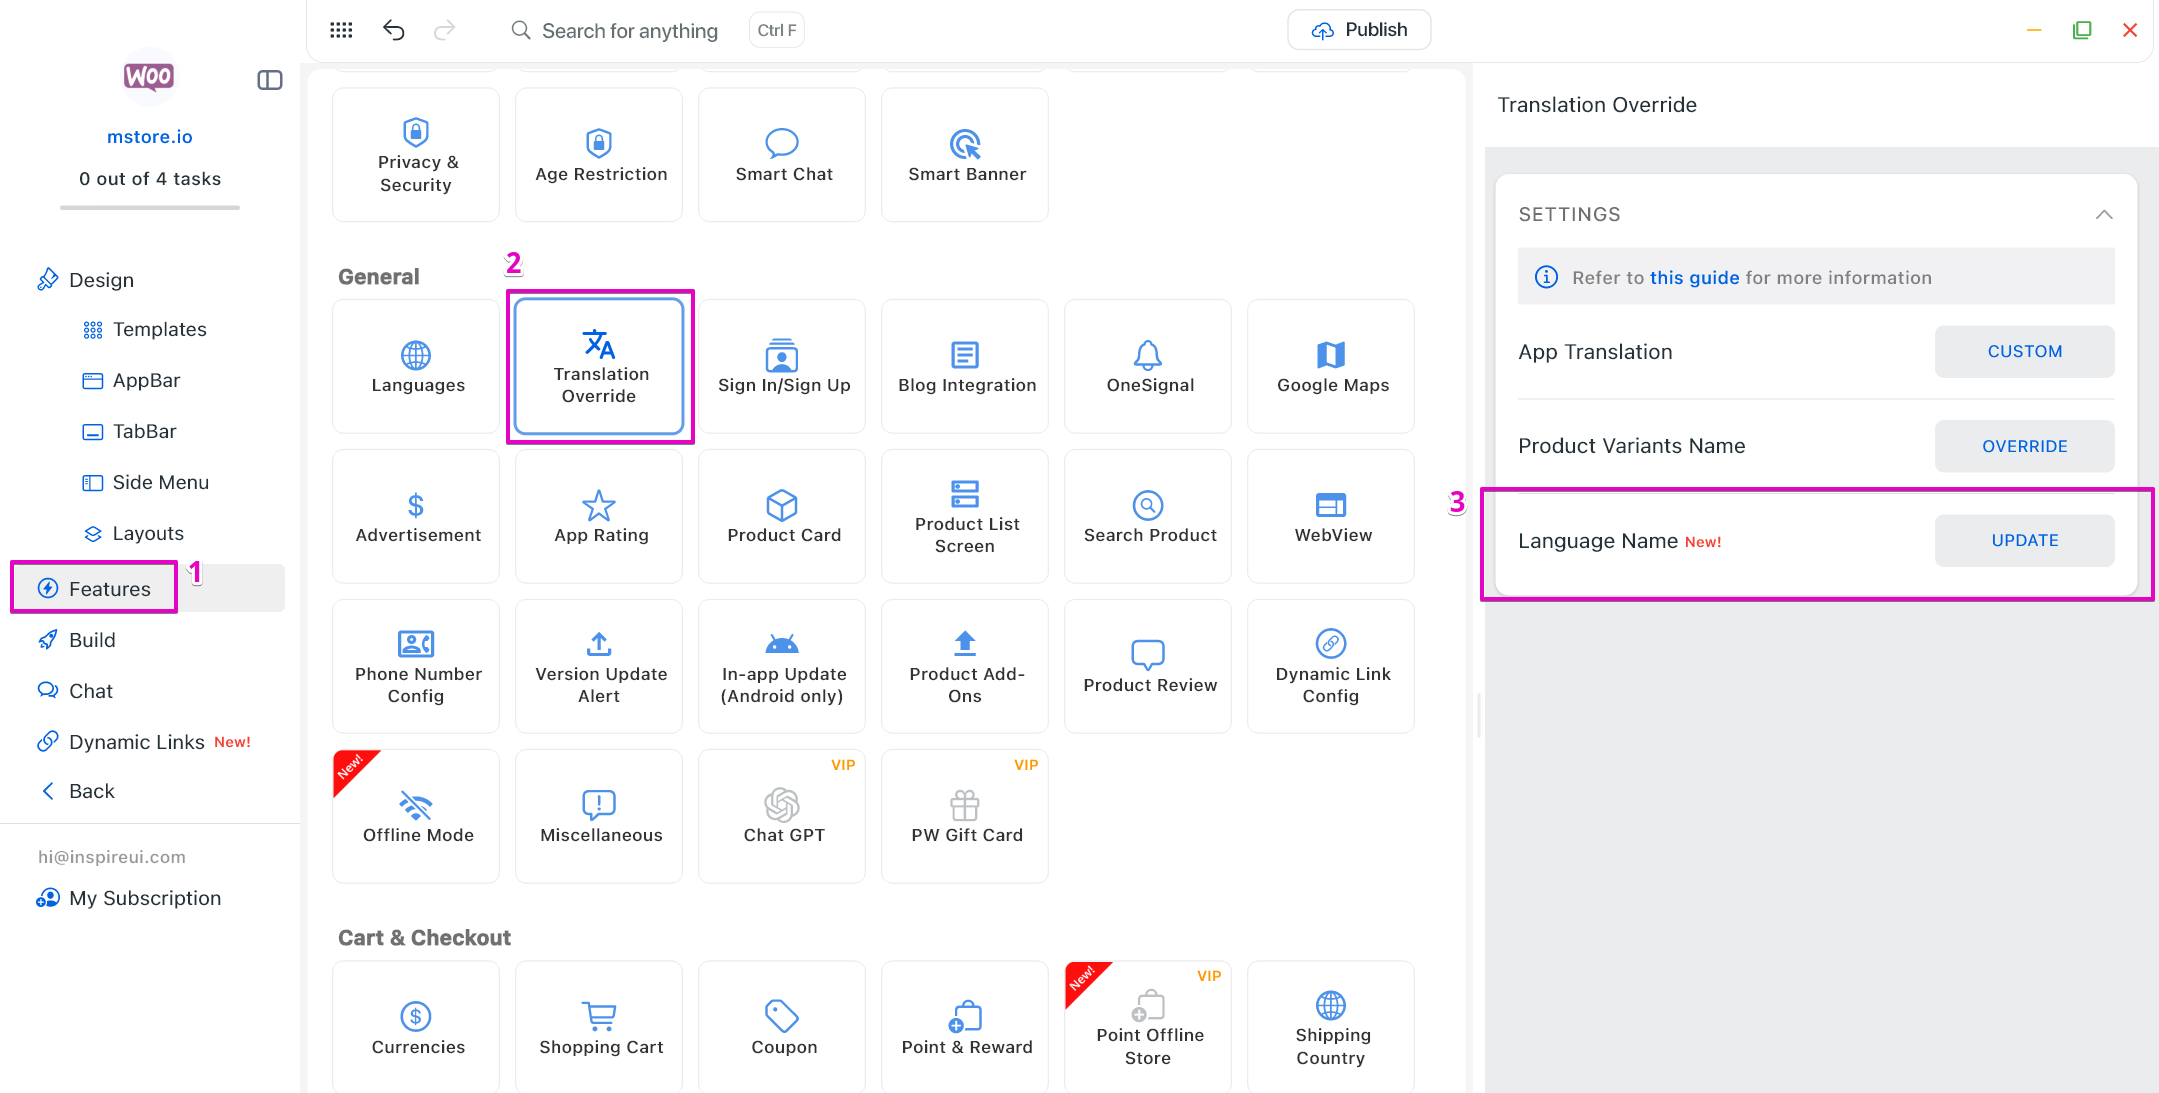Click the Search for anything field

pyautogui.click(x=629, y=30)
